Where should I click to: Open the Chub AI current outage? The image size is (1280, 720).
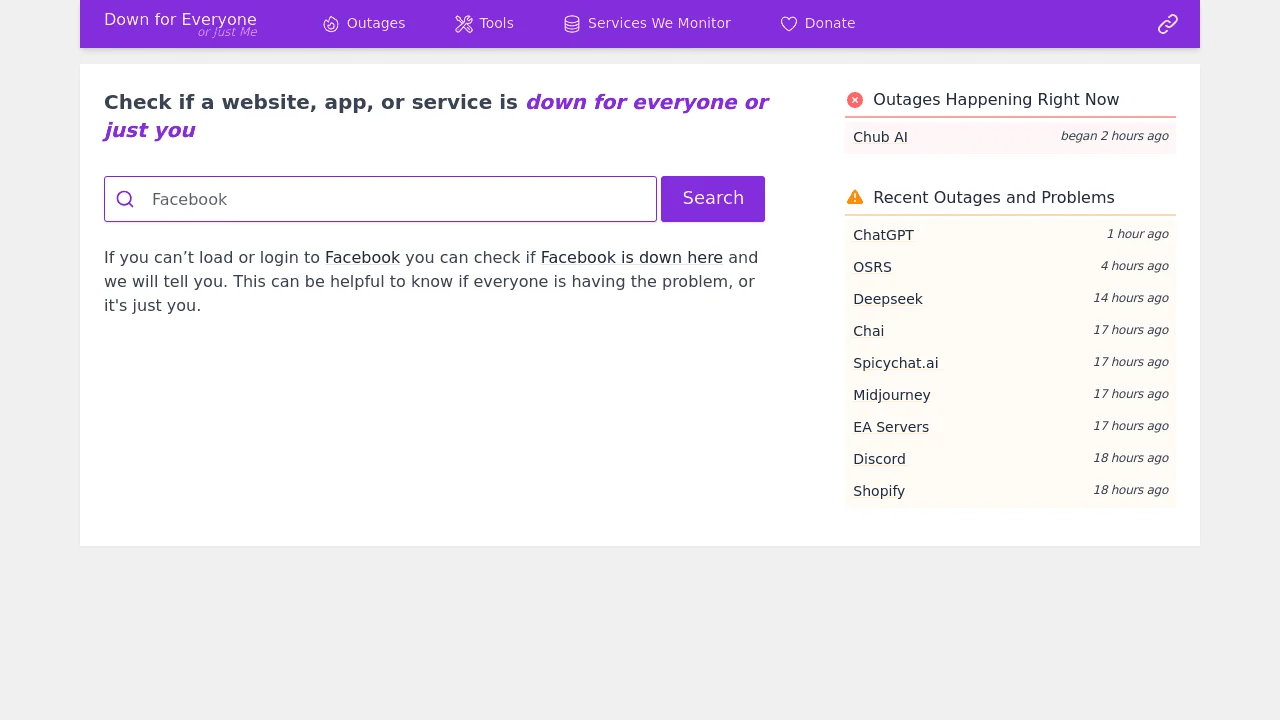point(880,137)
